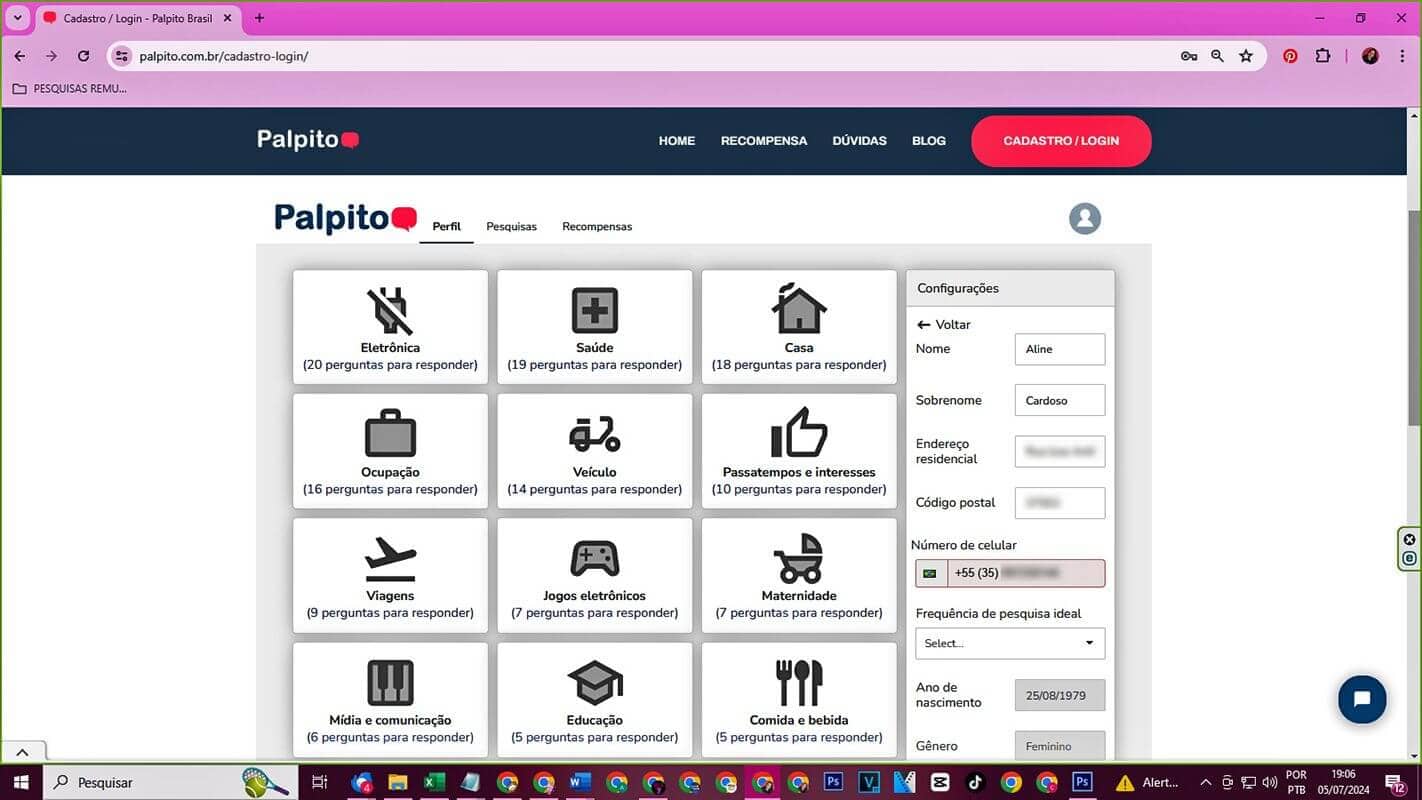The height and width of the screenshot is (800, 1422).
Task: Open Word from the taskbar
Action: 581,782
